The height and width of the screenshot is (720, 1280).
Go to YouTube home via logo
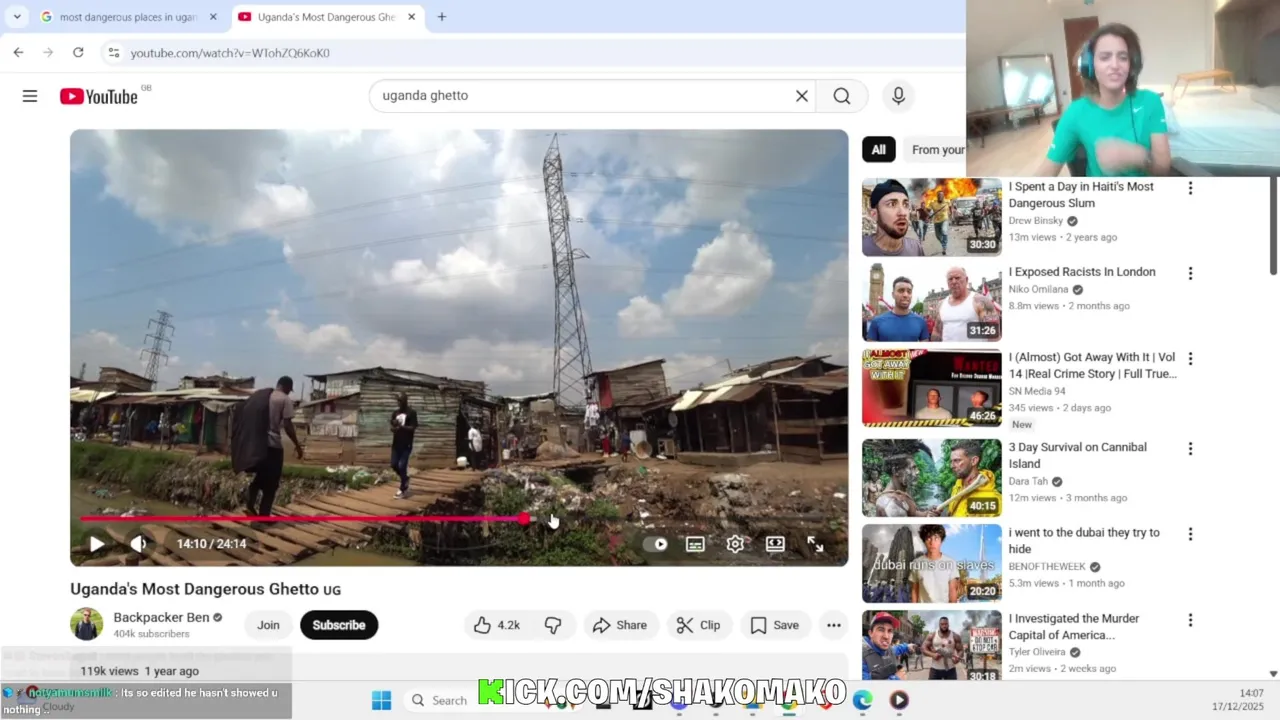tap(98, 96)
